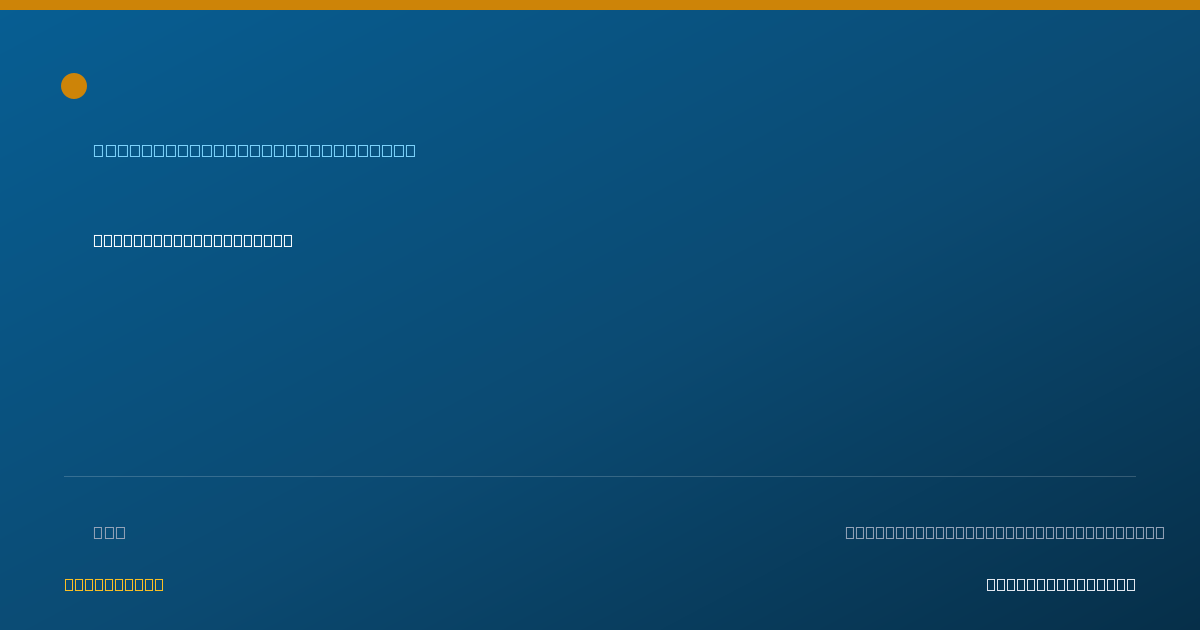1200x630 pixels.
Task: Click the long gray caption line at bottom right
Action: 1005,532
